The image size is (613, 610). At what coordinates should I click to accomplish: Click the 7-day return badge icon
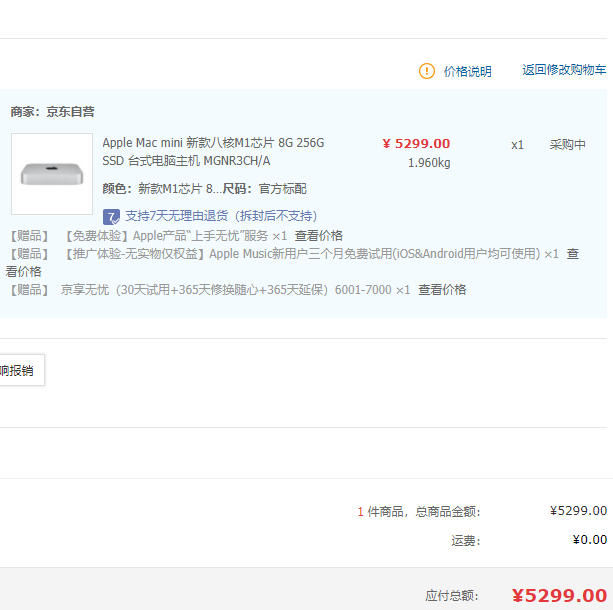click(111, 217)
